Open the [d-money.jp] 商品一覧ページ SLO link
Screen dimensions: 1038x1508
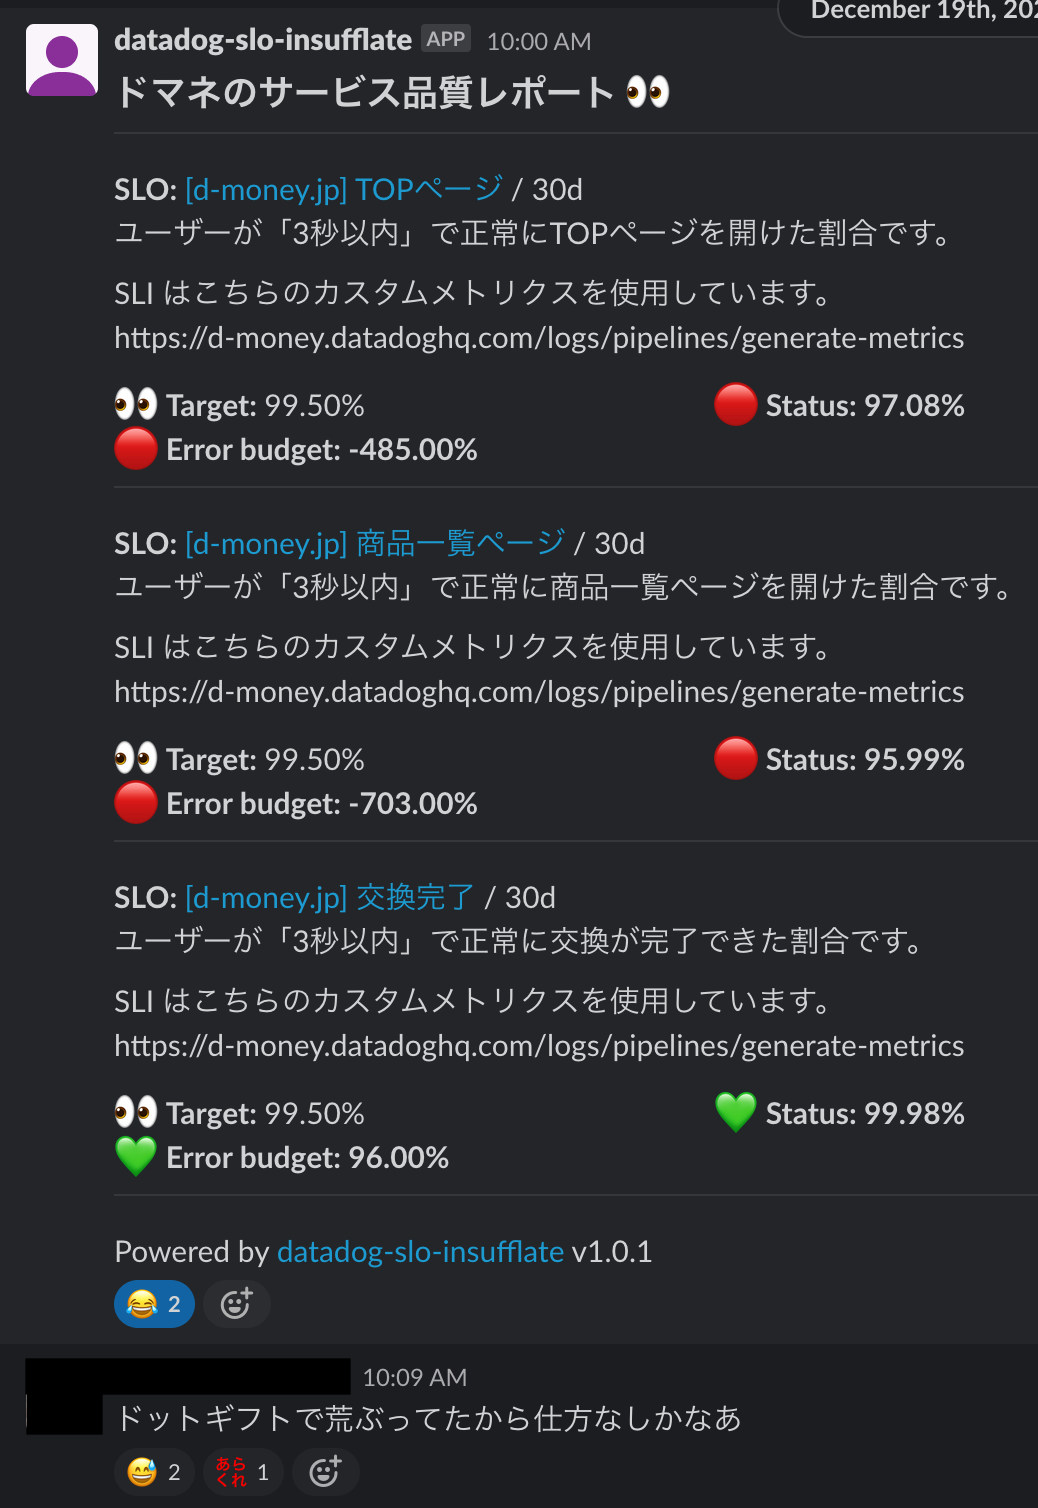tap(375, 543)
